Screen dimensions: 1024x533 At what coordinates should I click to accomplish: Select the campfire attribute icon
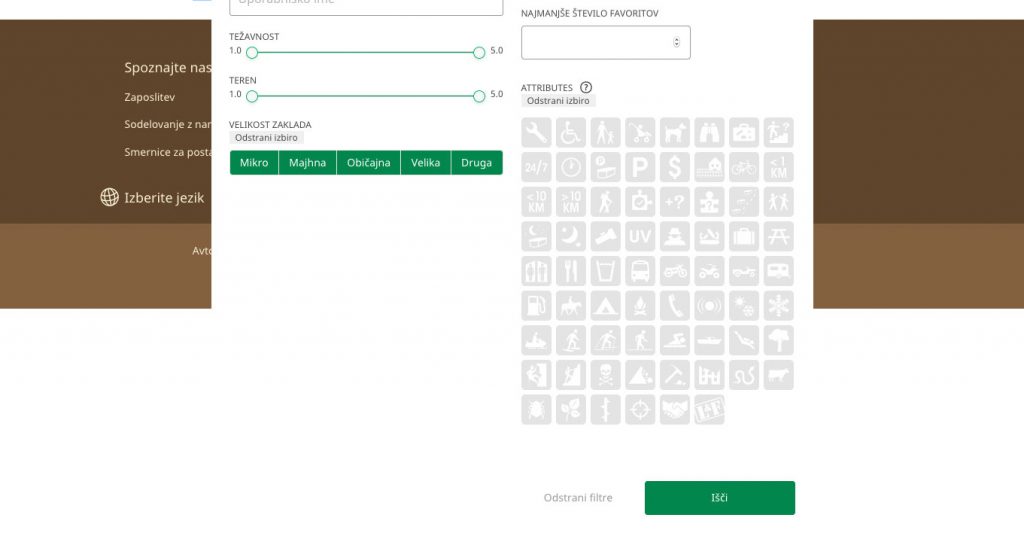(x=640, y=305)
